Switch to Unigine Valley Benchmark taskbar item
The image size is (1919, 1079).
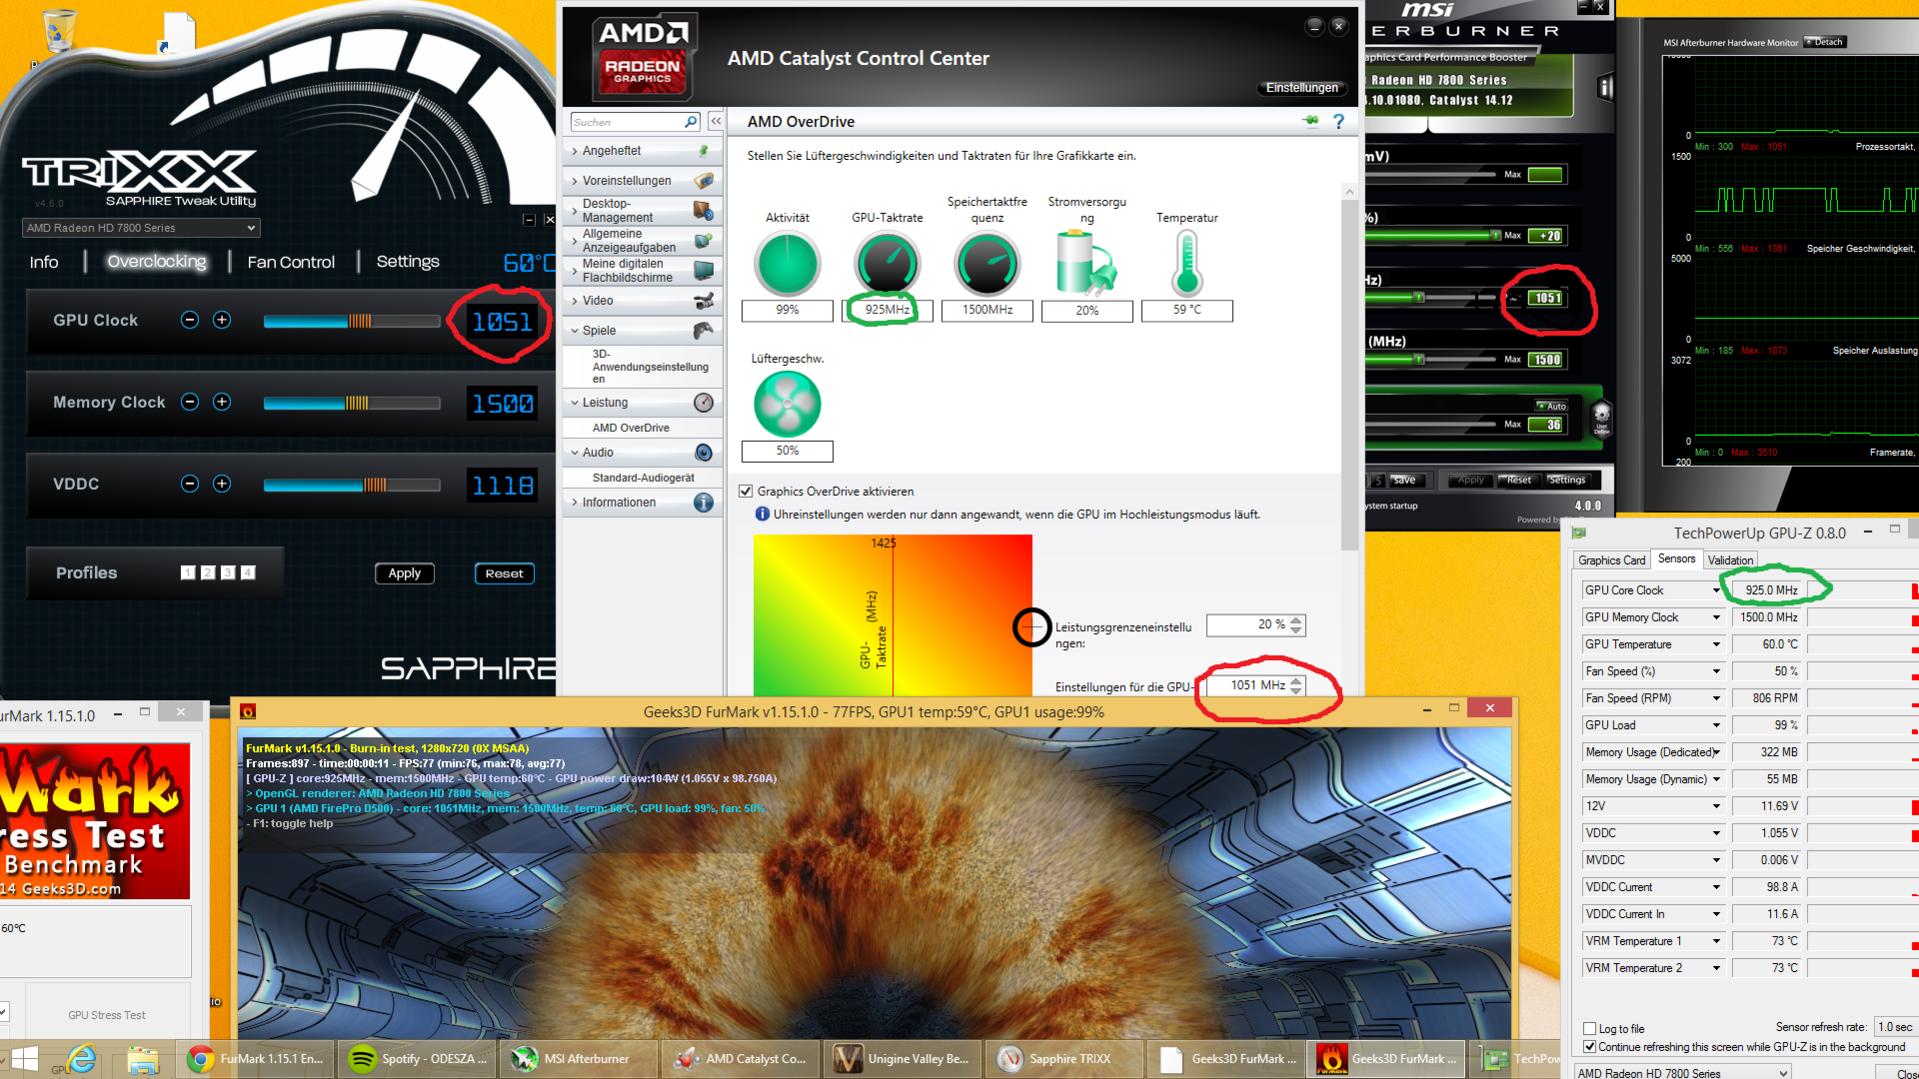click(904, 1059)
